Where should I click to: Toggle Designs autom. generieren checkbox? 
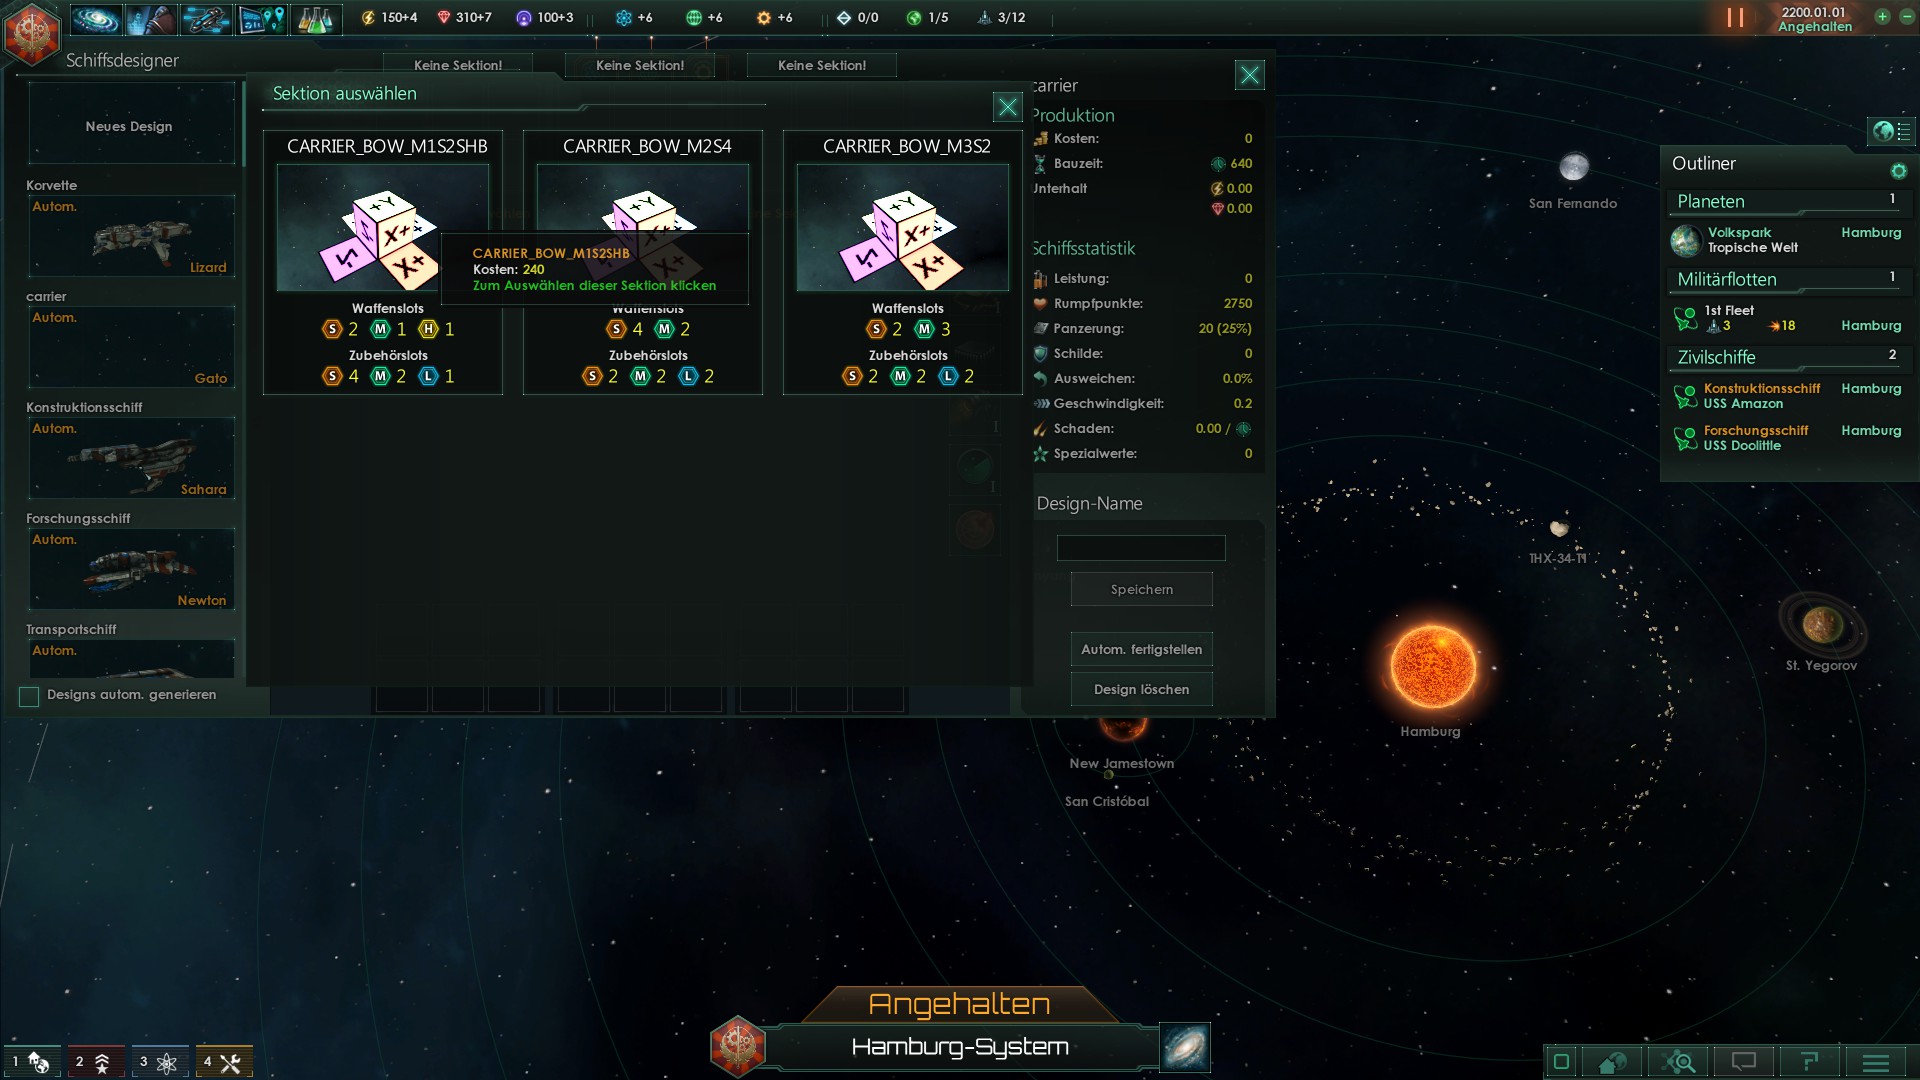pyautogui.click(x=29, y=696)
